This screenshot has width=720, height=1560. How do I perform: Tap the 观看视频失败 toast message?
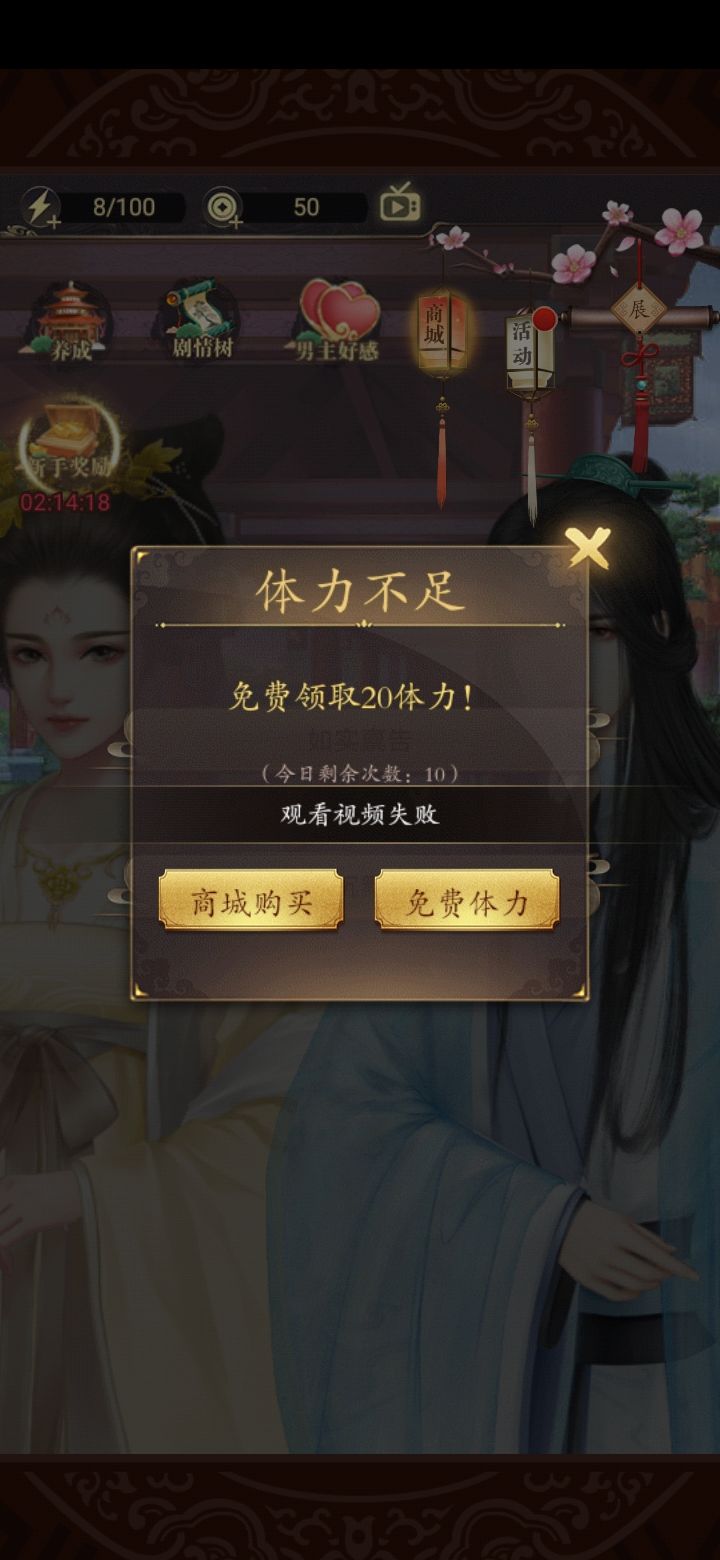pos(360,814)
